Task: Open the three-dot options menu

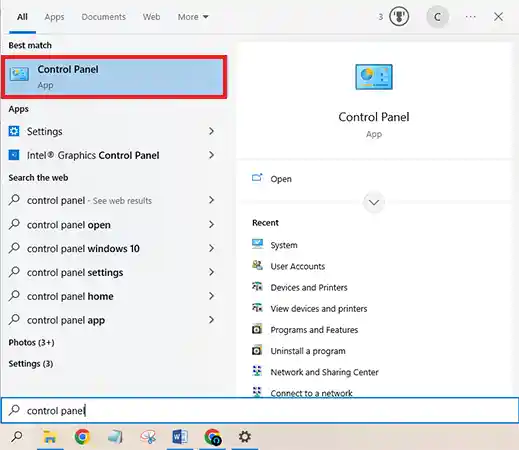Action: tap(470, 17)
